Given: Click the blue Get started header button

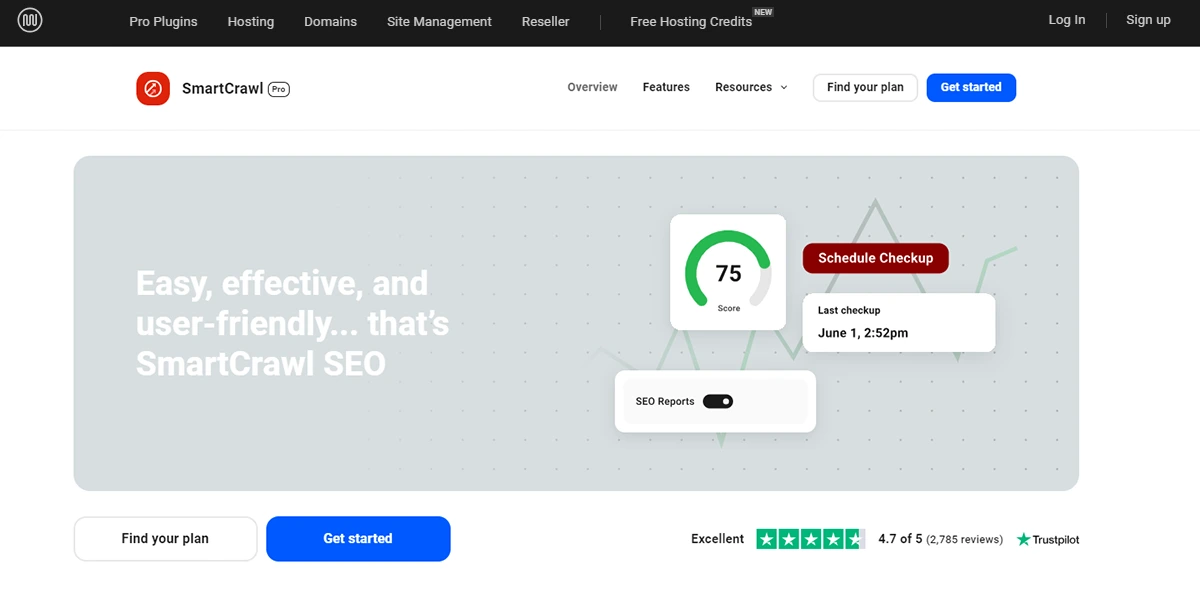Looking at the screenshot, I should (x=971, y=88).
